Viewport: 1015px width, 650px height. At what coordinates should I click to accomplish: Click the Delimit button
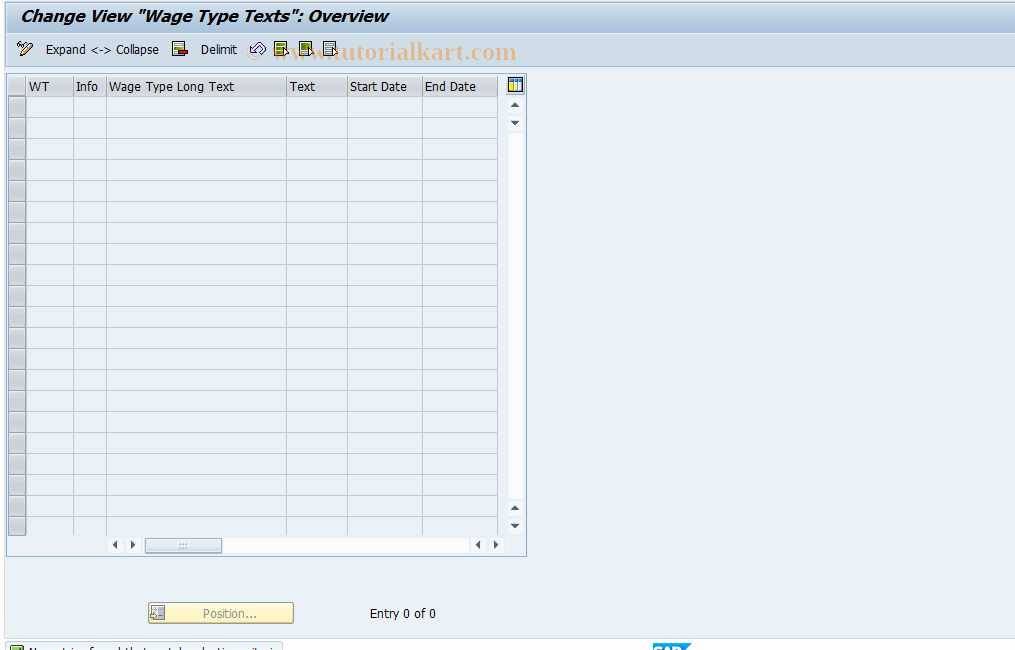(x=219, y=50)
